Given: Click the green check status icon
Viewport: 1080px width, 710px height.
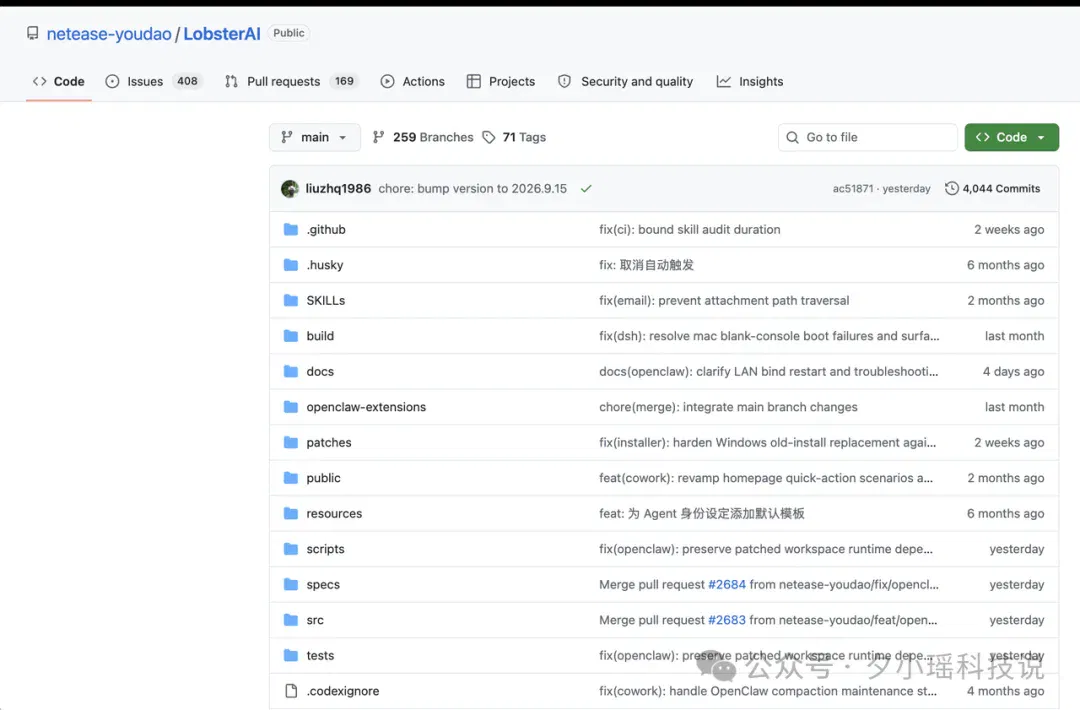Looking at the screenshot, I should pyautogui.click(x=586, y=189).
